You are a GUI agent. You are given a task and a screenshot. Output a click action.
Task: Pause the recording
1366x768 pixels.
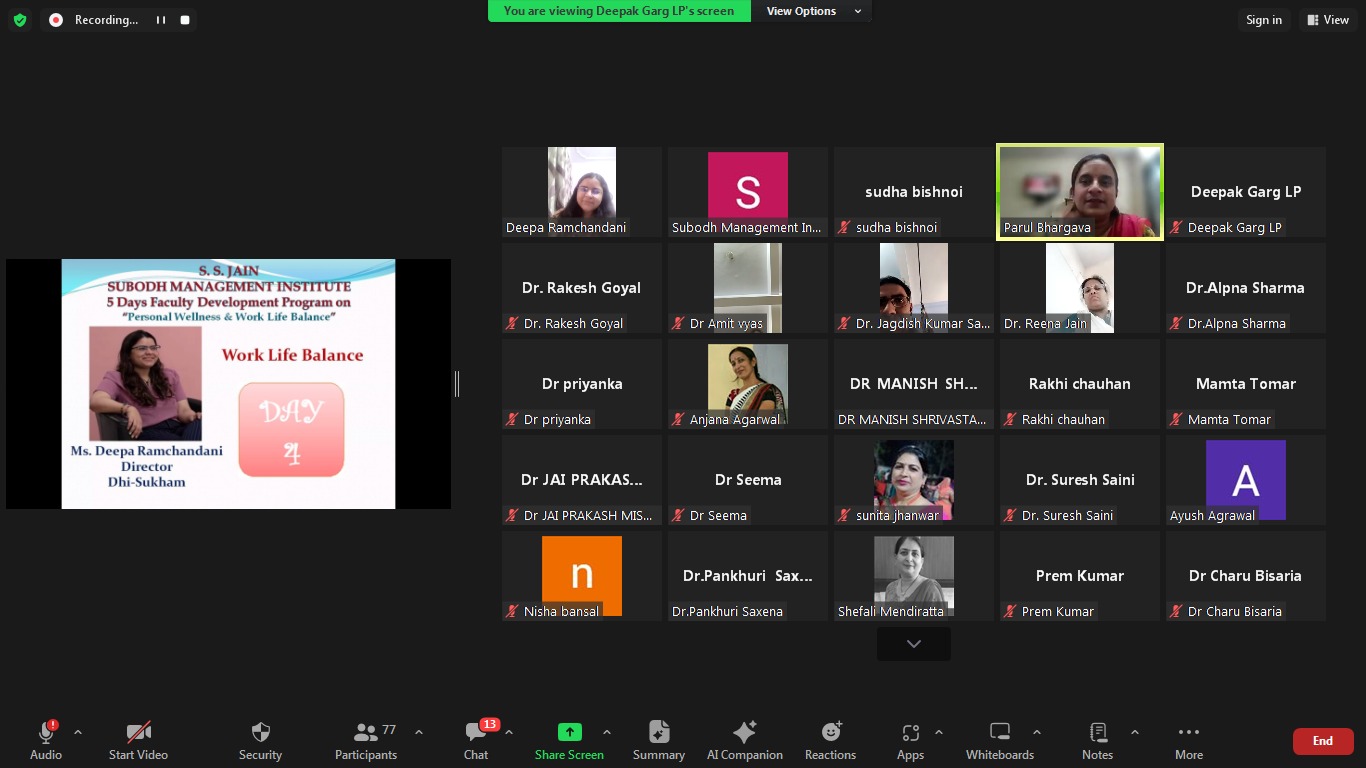click(161, 20)
